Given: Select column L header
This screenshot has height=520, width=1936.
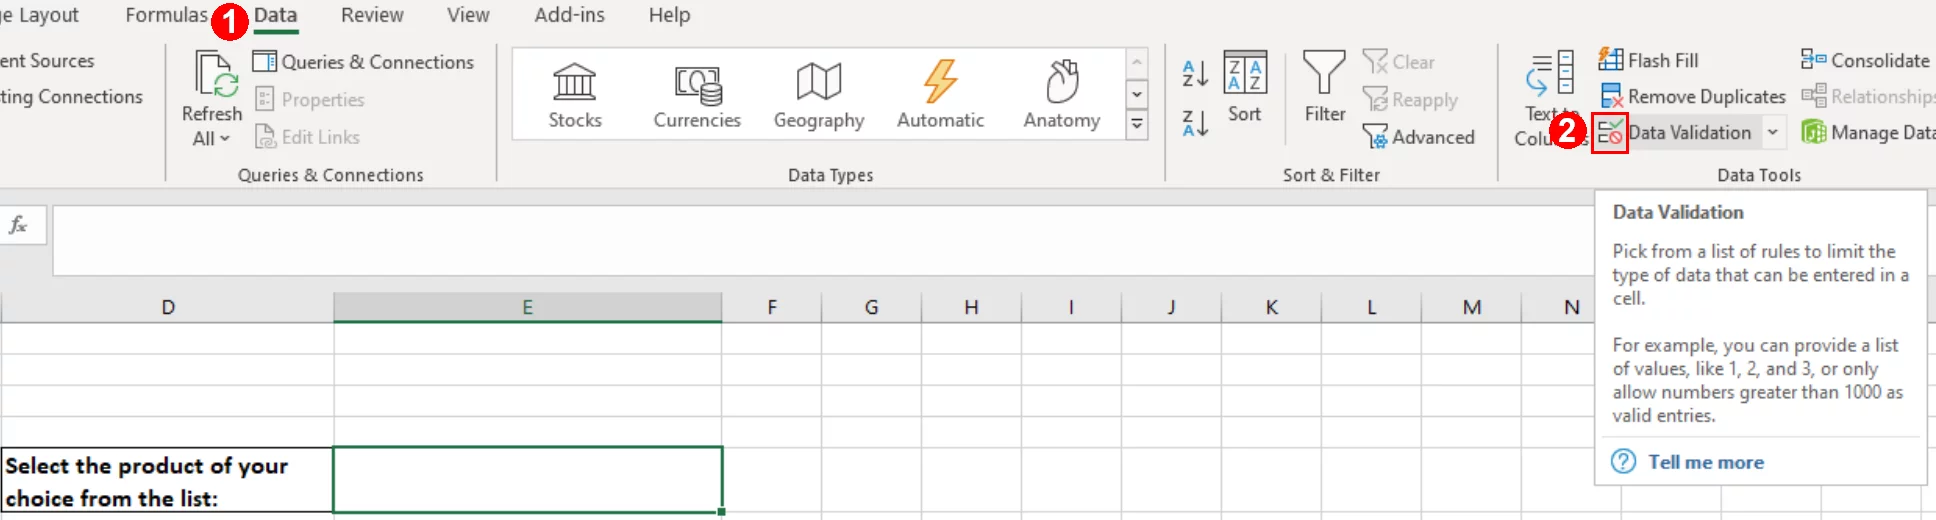Looking at the screenshot, I should [x=1371, y=307].
